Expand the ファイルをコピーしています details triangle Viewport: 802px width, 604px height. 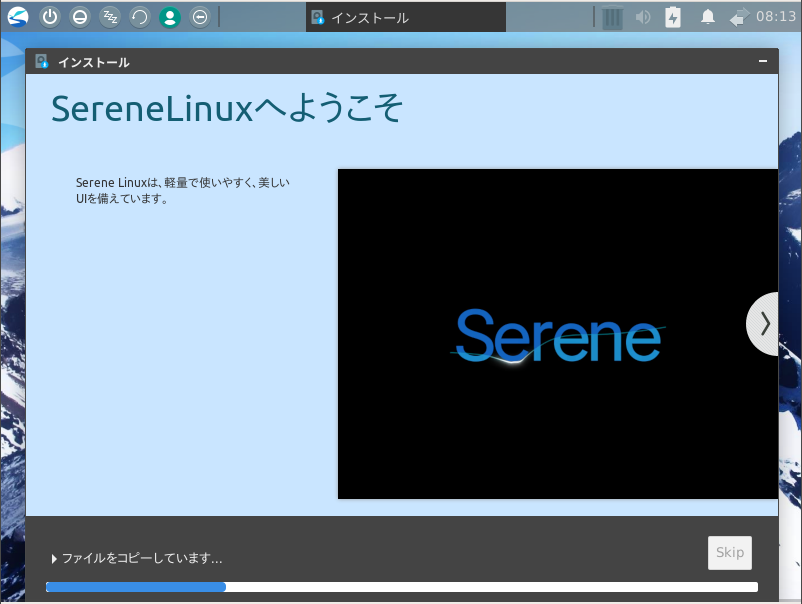tap(54, 558)
